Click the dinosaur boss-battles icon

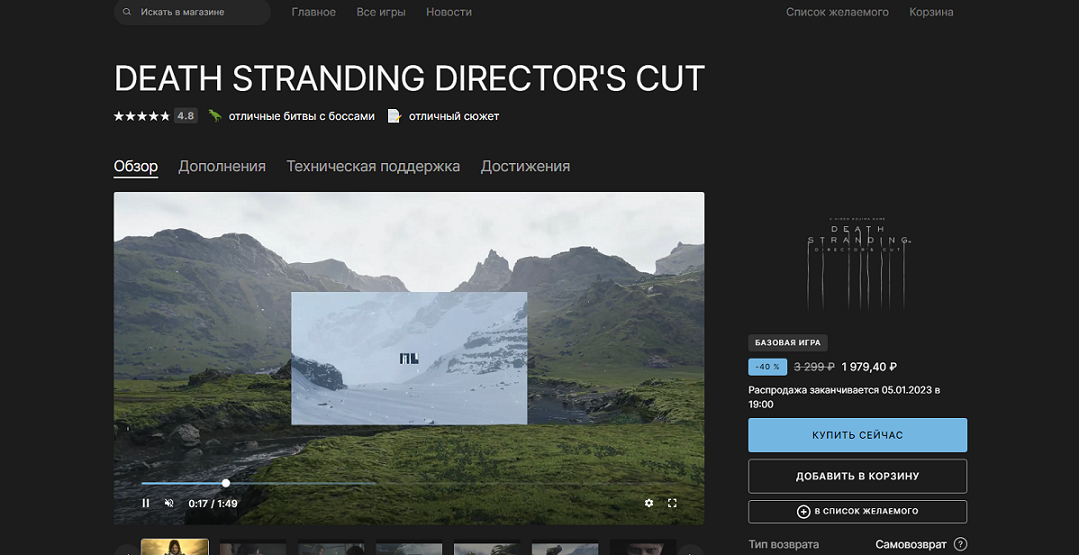click(215, 116)
